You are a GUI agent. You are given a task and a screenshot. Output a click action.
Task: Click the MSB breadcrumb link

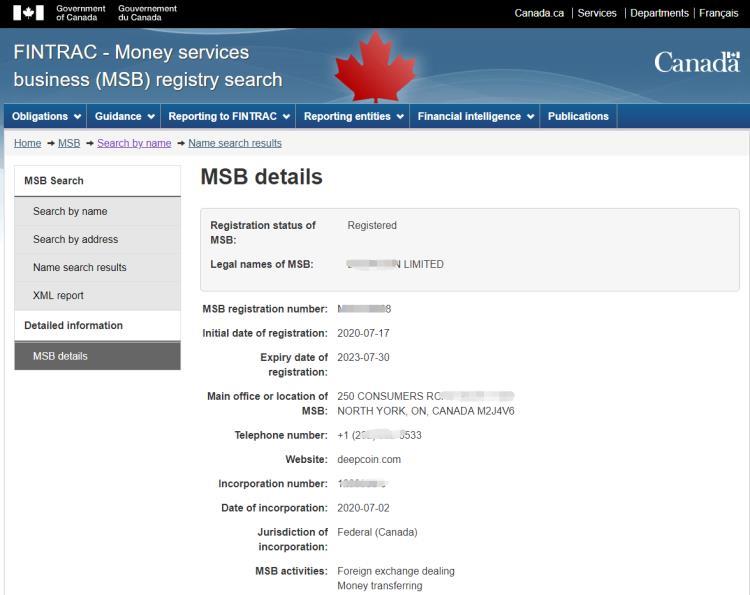69,143
